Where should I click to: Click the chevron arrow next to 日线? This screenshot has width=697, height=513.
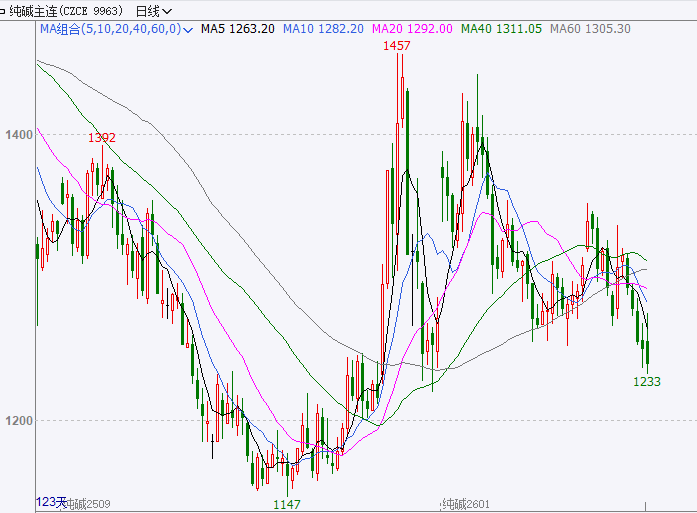(167, 11)
